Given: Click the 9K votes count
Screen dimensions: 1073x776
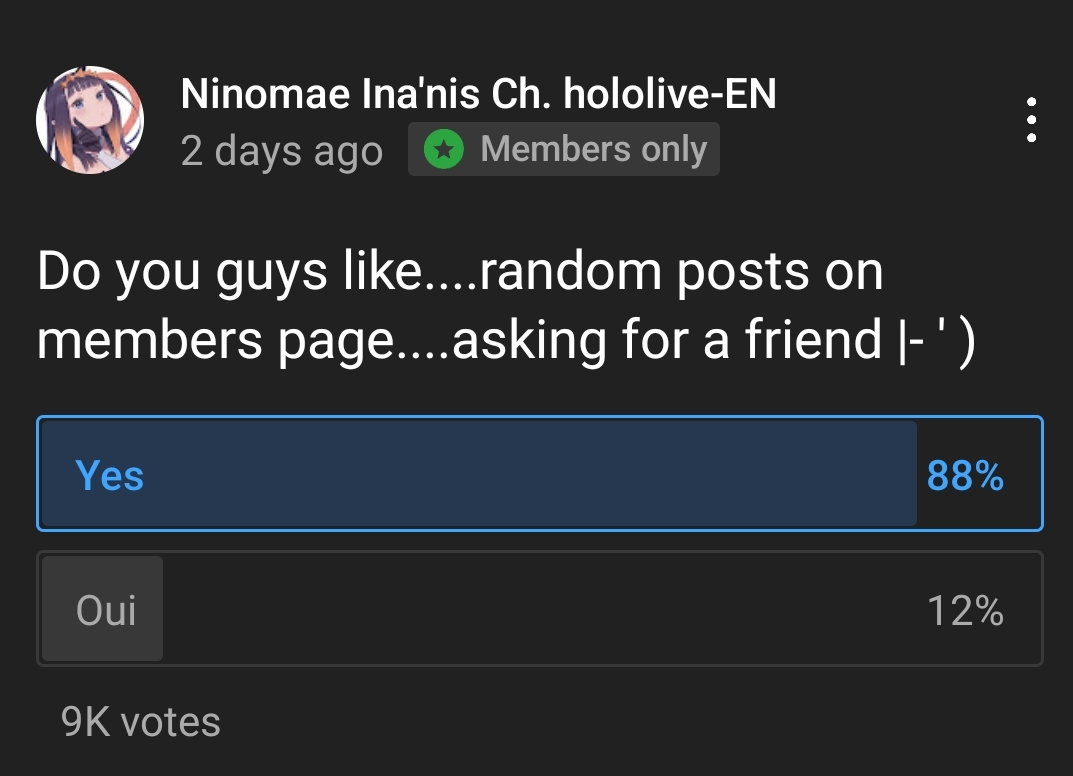Looking at the screenshot, I should (140, 721).
